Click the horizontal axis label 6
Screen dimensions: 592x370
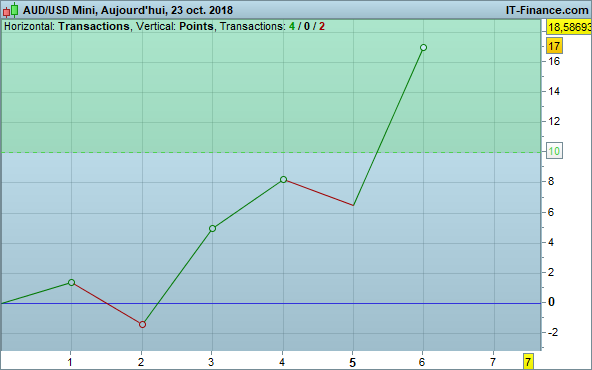pyautogui.click(x=422, y=362)
